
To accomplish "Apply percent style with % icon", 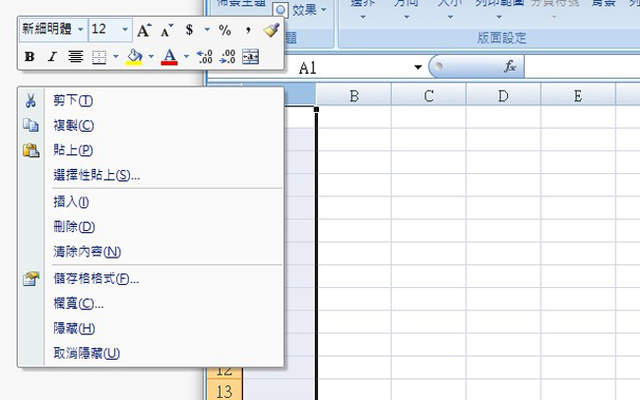I will tap(225, 31).
